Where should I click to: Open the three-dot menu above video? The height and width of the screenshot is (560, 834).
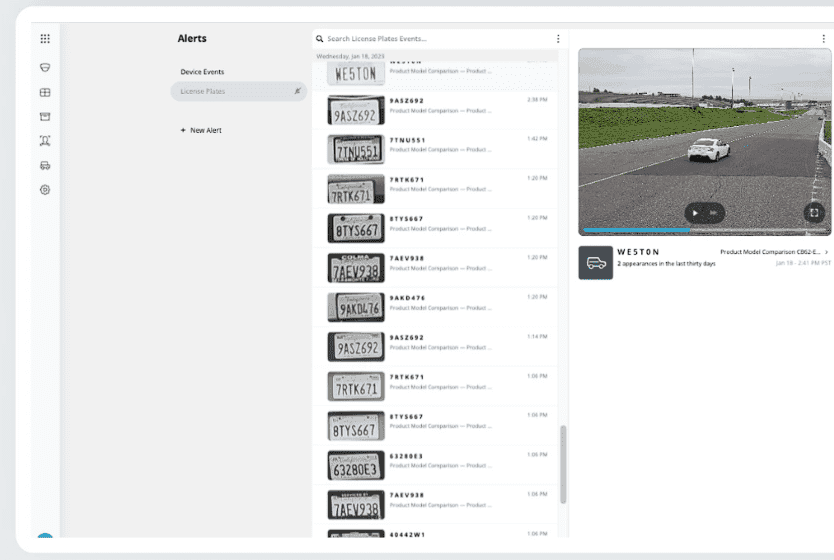(x=823, y=39)
